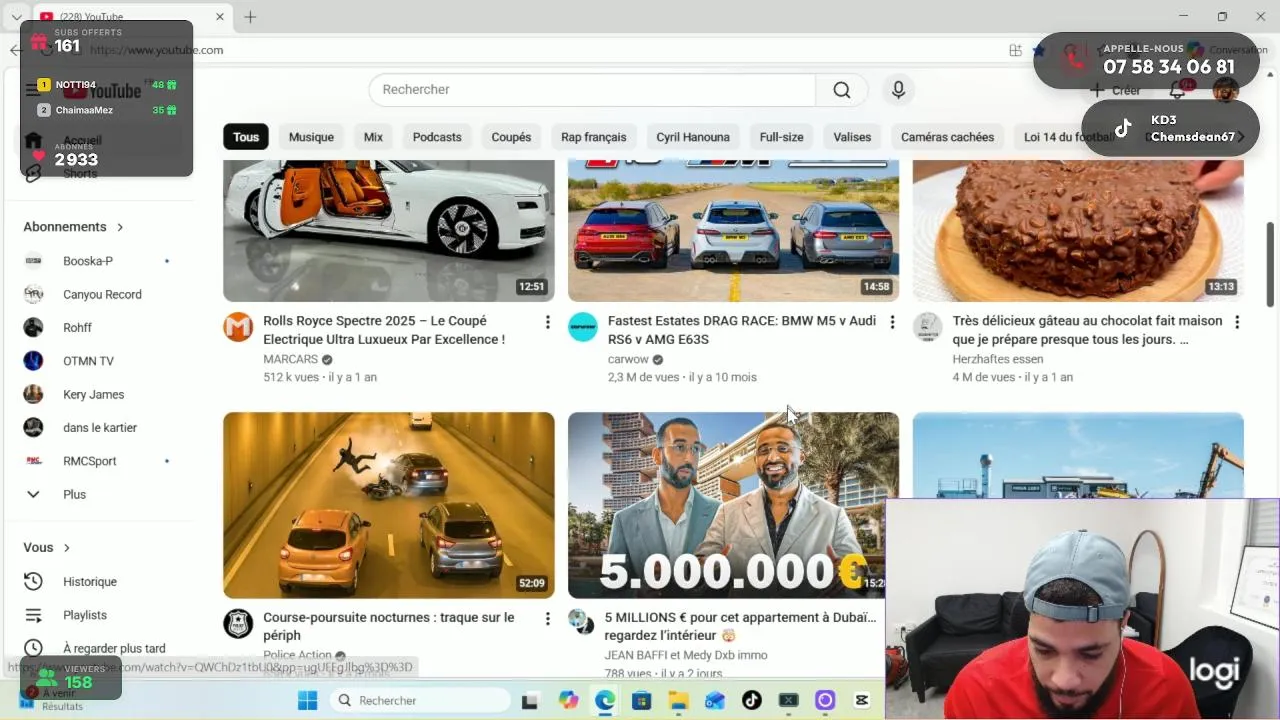Click the Windows taskbar Rechercher box

tap(420, 700)
